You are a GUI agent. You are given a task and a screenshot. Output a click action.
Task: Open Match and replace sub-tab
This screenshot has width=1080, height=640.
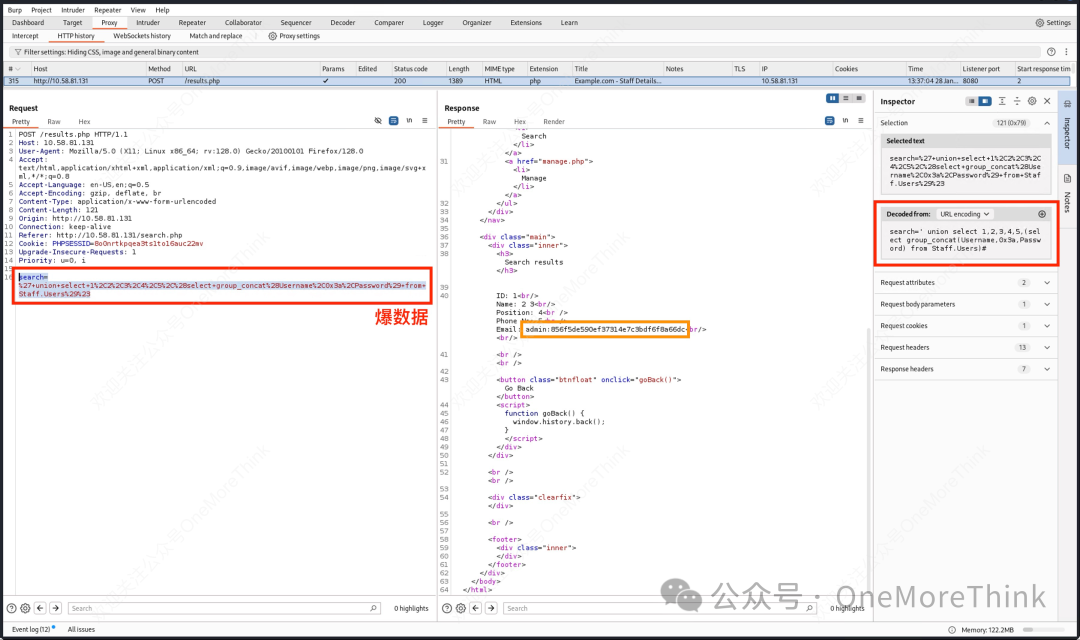point(216,36)
